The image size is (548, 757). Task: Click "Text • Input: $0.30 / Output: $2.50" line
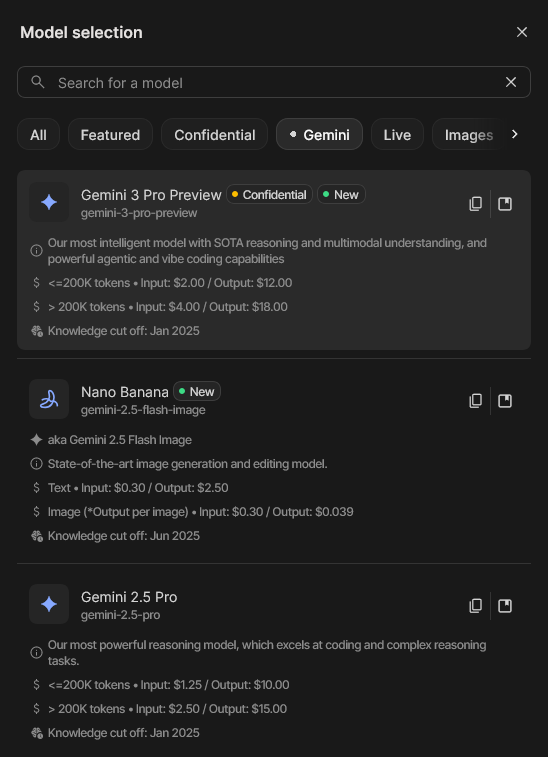point(138,488)
